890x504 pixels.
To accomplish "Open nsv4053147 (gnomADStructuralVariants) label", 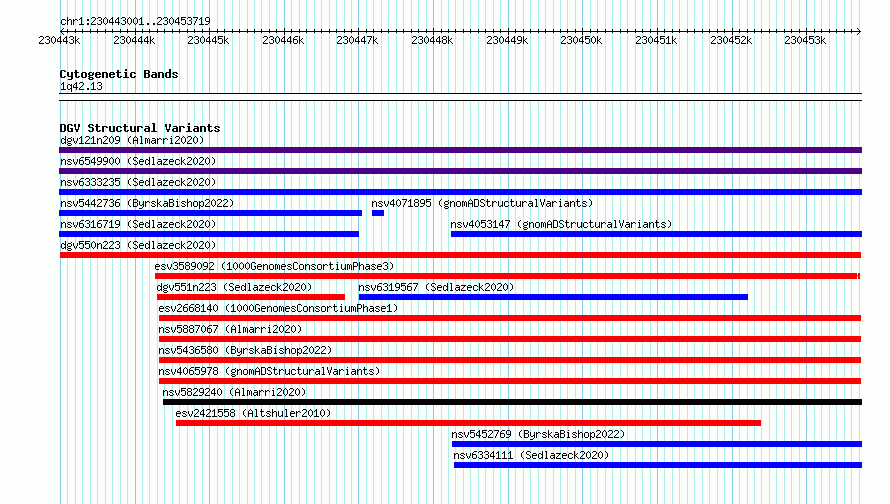I will (561, 224).
